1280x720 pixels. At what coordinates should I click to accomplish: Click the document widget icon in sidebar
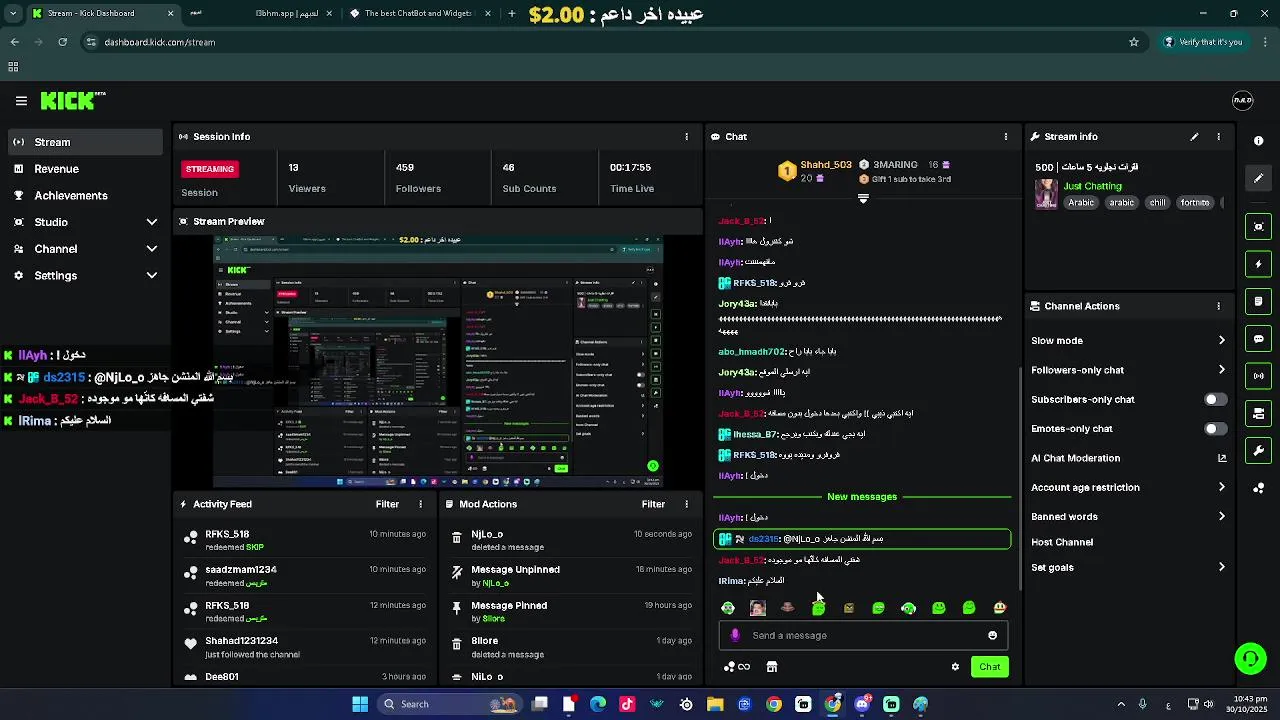click(1259, 301)
